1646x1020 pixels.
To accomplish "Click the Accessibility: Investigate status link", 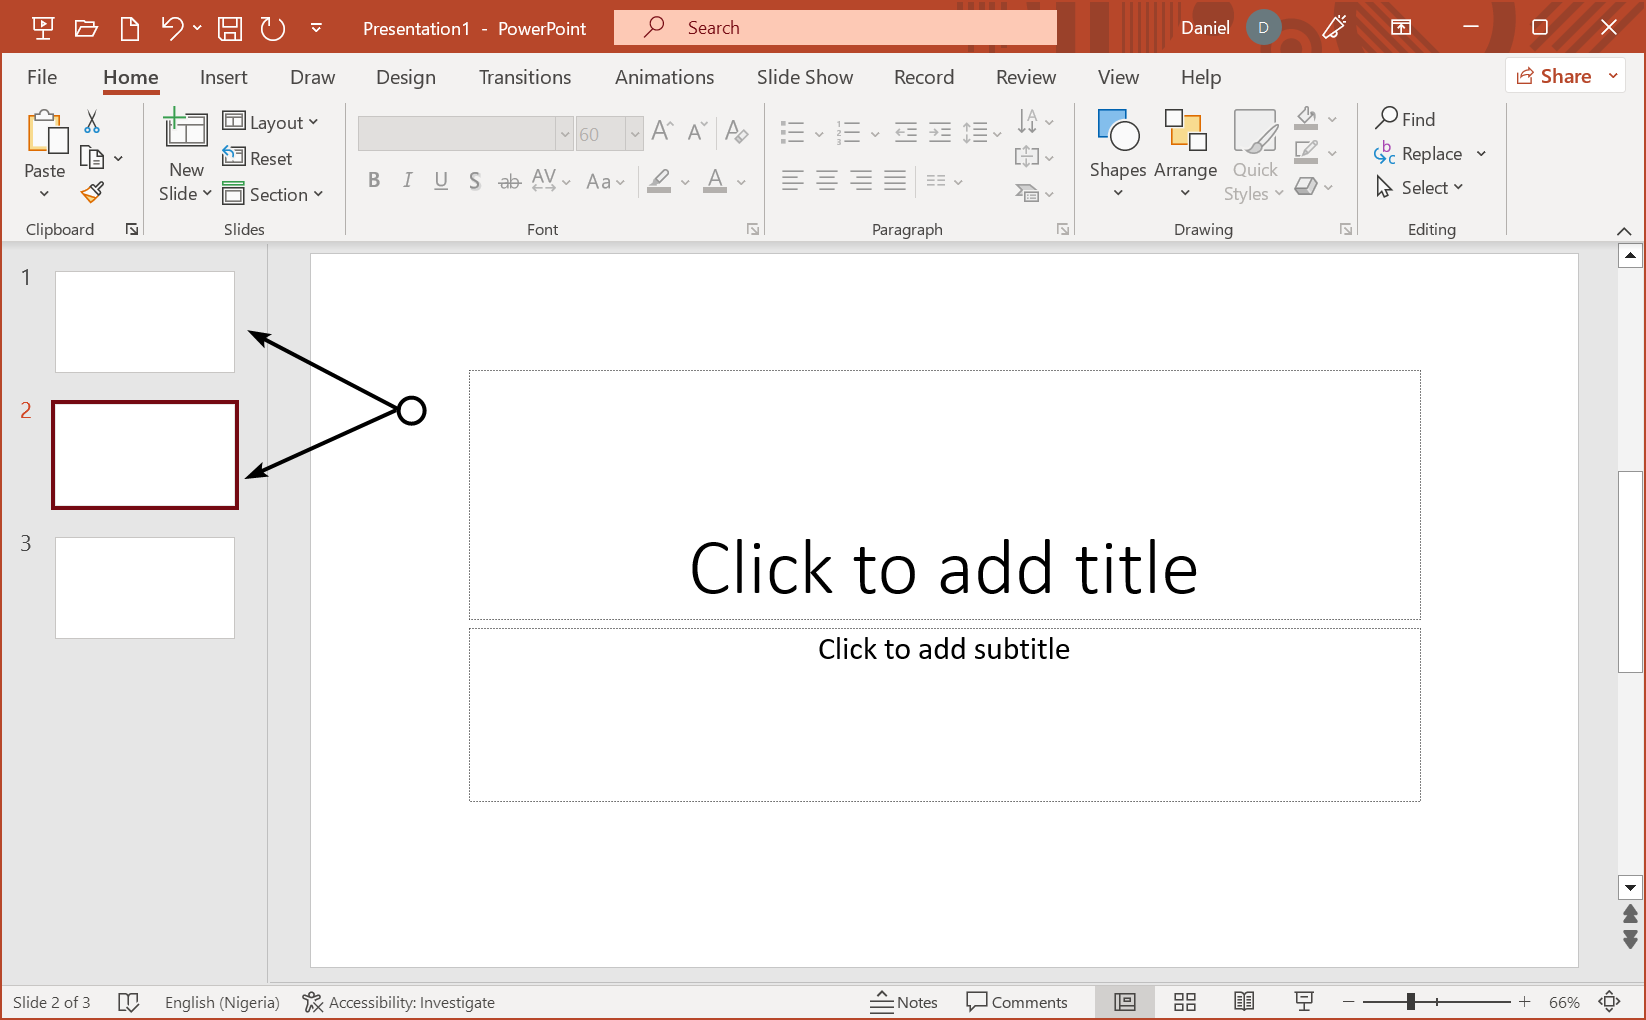I will (x=398, y=1001).
